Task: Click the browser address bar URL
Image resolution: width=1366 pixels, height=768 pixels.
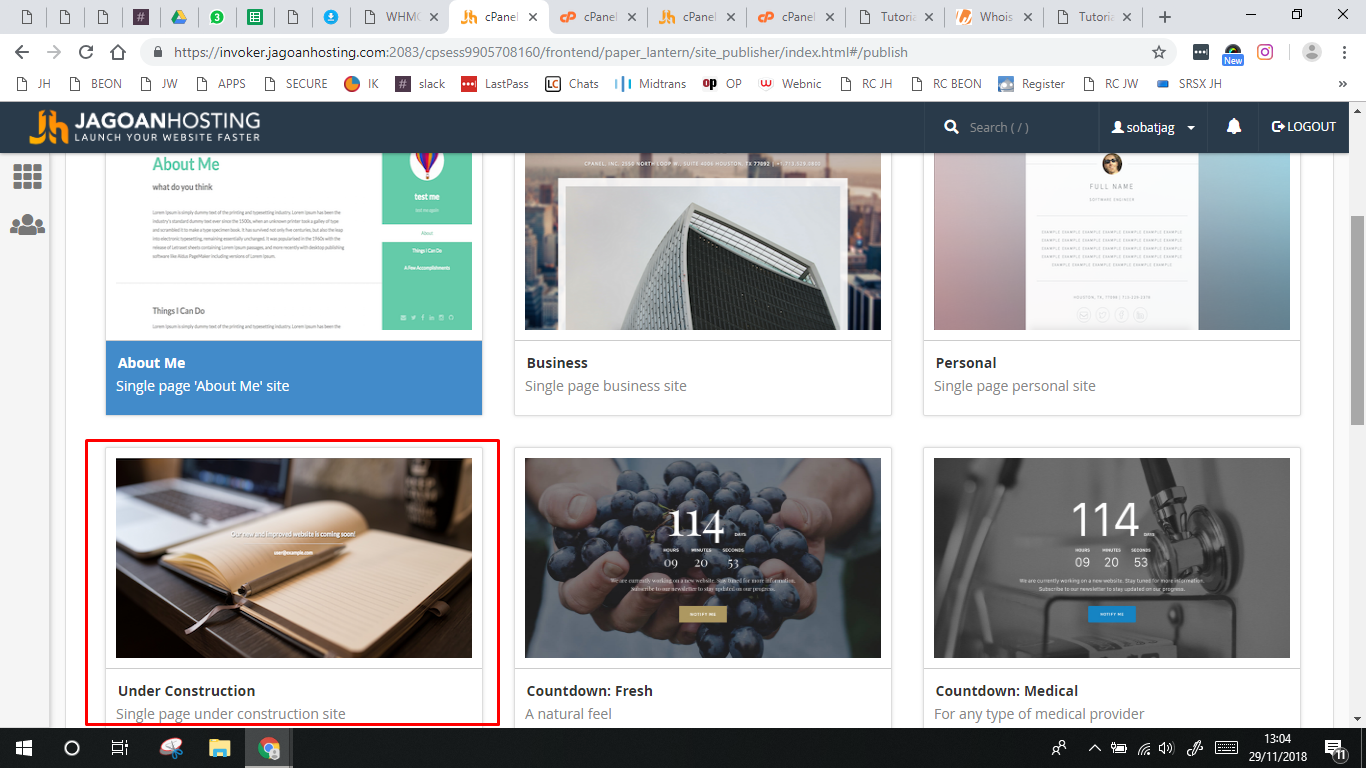Action: 540,53
